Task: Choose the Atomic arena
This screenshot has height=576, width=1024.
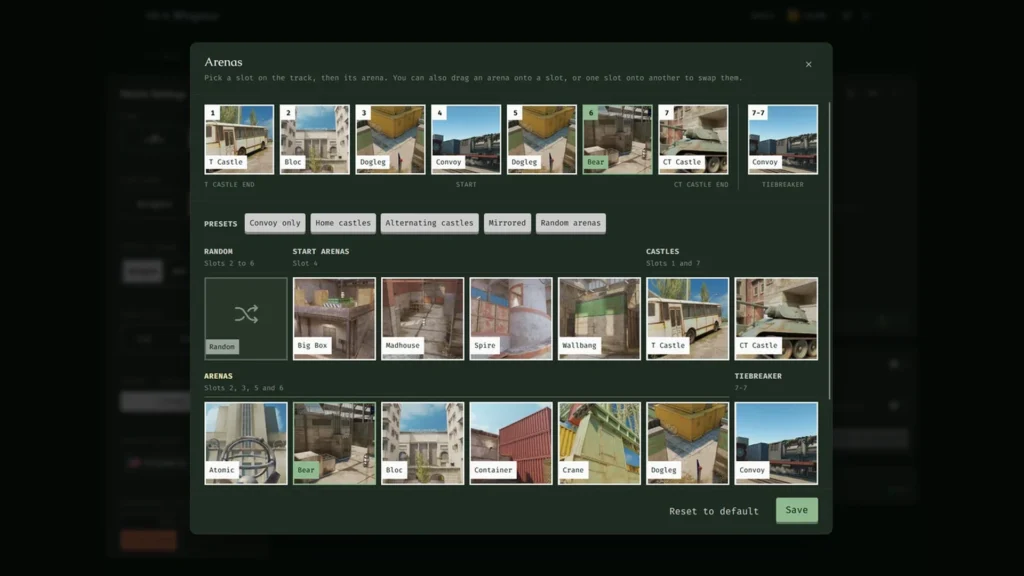Action: click(246, 443)
